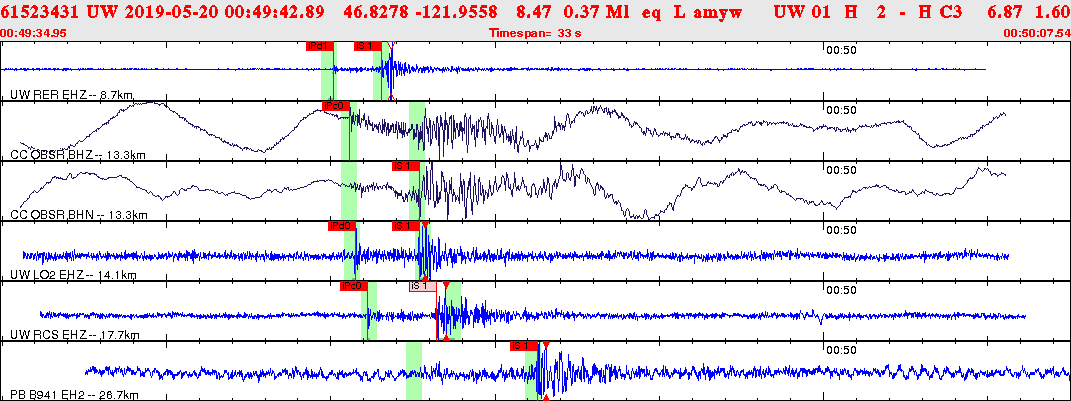Screen dimensions: 1071x401
Task: Select the iPd1 pick flag on UW RER trace
Action: point(320,46)
